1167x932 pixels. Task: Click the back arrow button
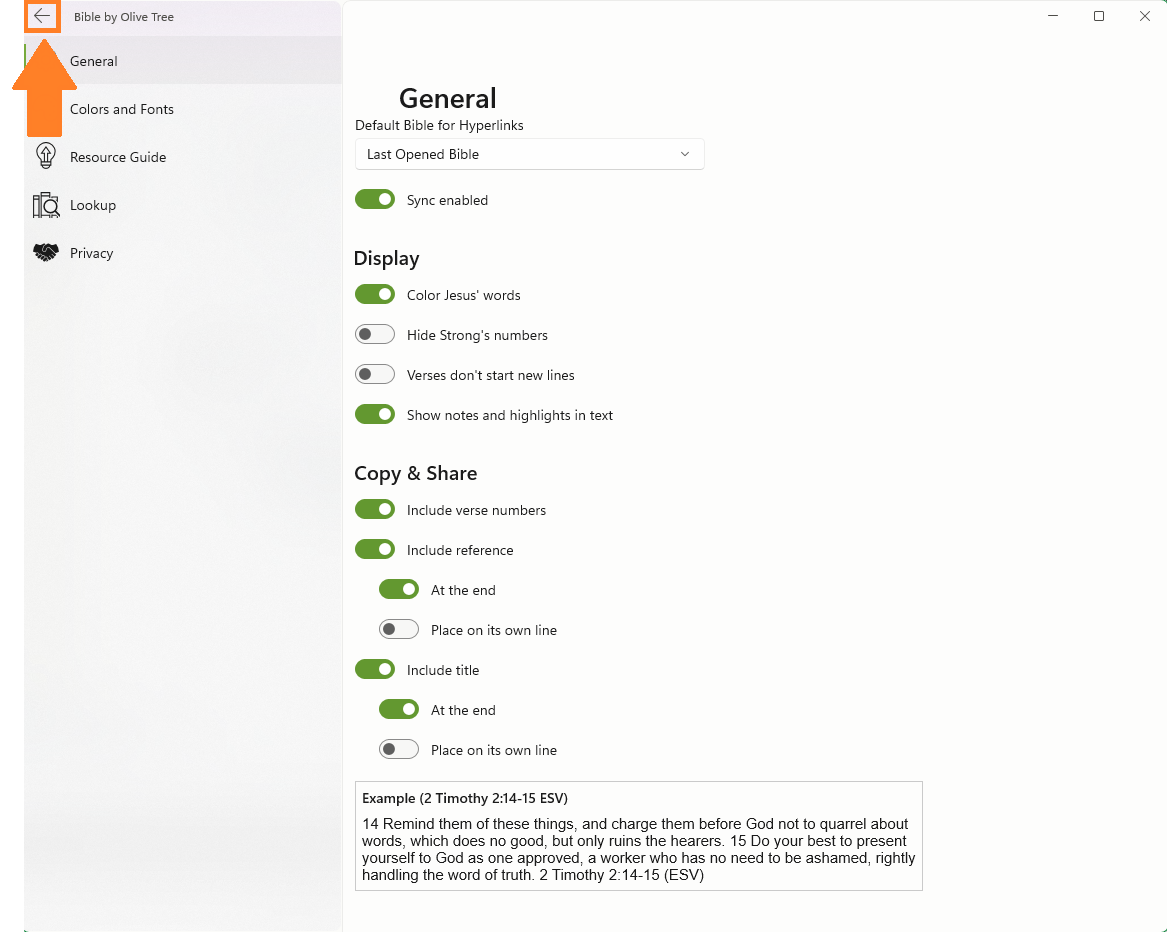pos(42,16)
